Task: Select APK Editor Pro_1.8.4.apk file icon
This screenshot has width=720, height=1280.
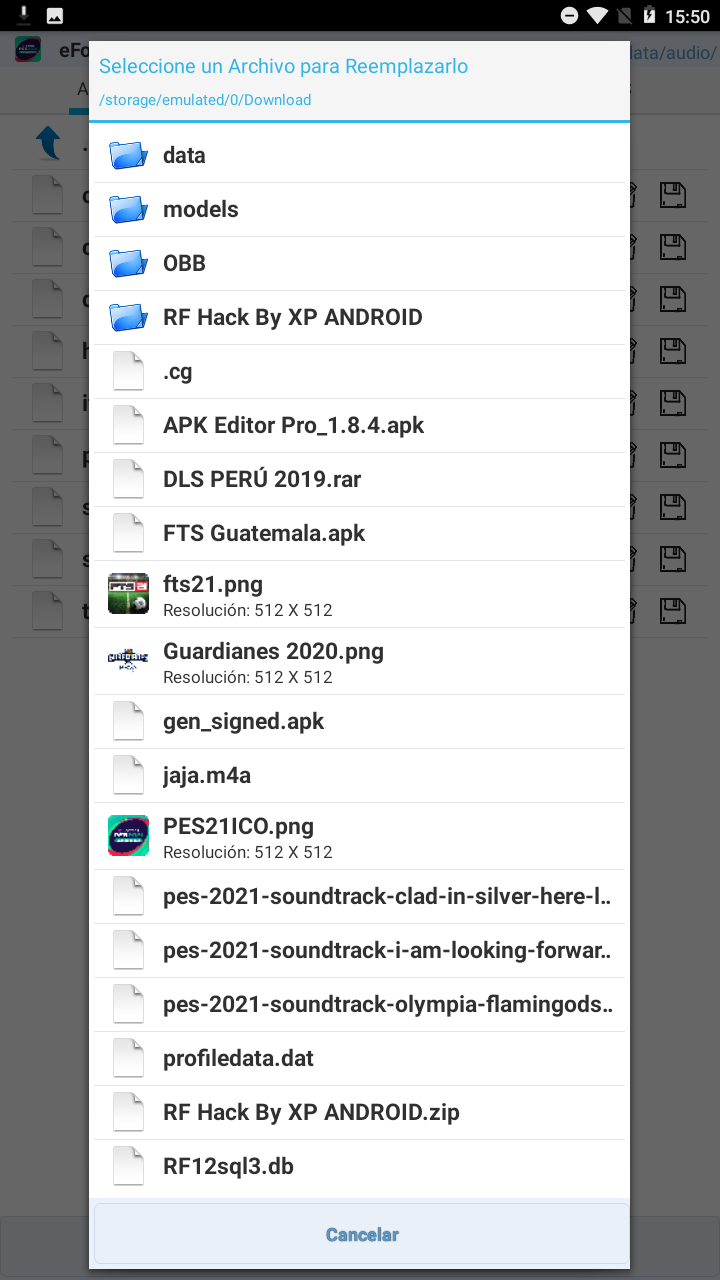Action: pyautogui.click(x=128, y=425)
